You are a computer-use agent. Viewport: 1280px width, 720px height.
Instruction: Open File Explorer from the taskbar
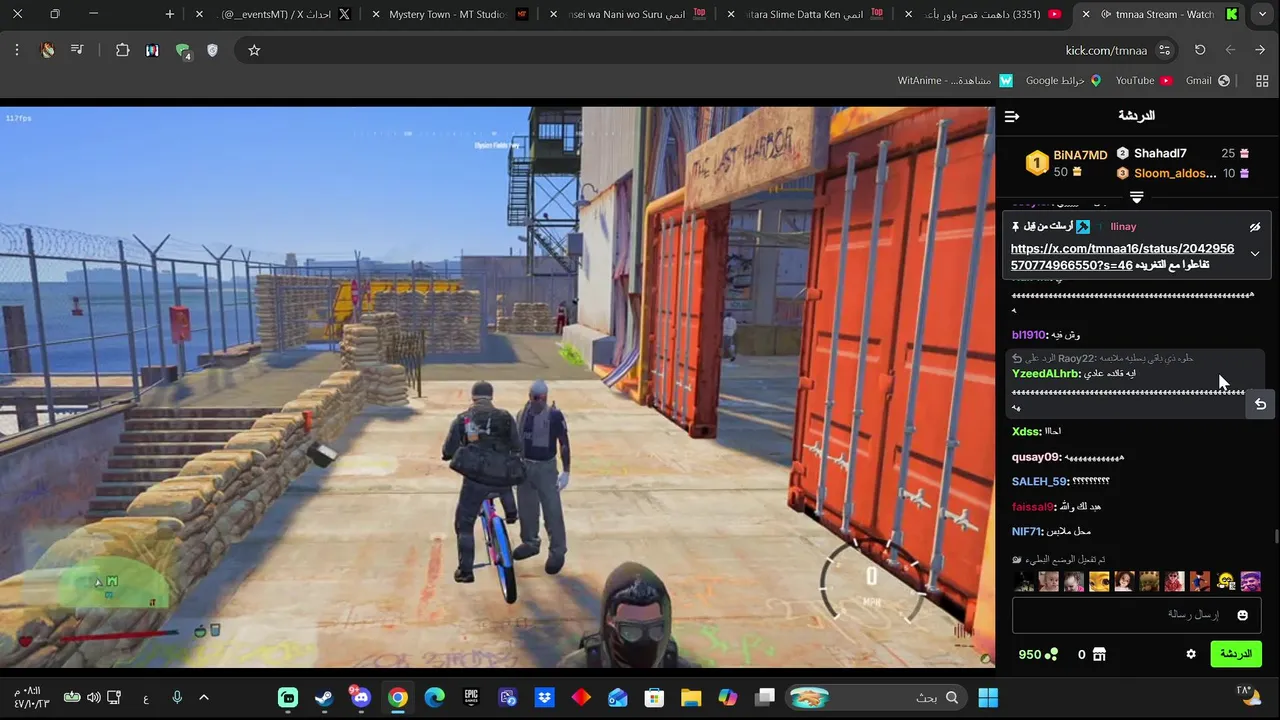tap(691, 697)
